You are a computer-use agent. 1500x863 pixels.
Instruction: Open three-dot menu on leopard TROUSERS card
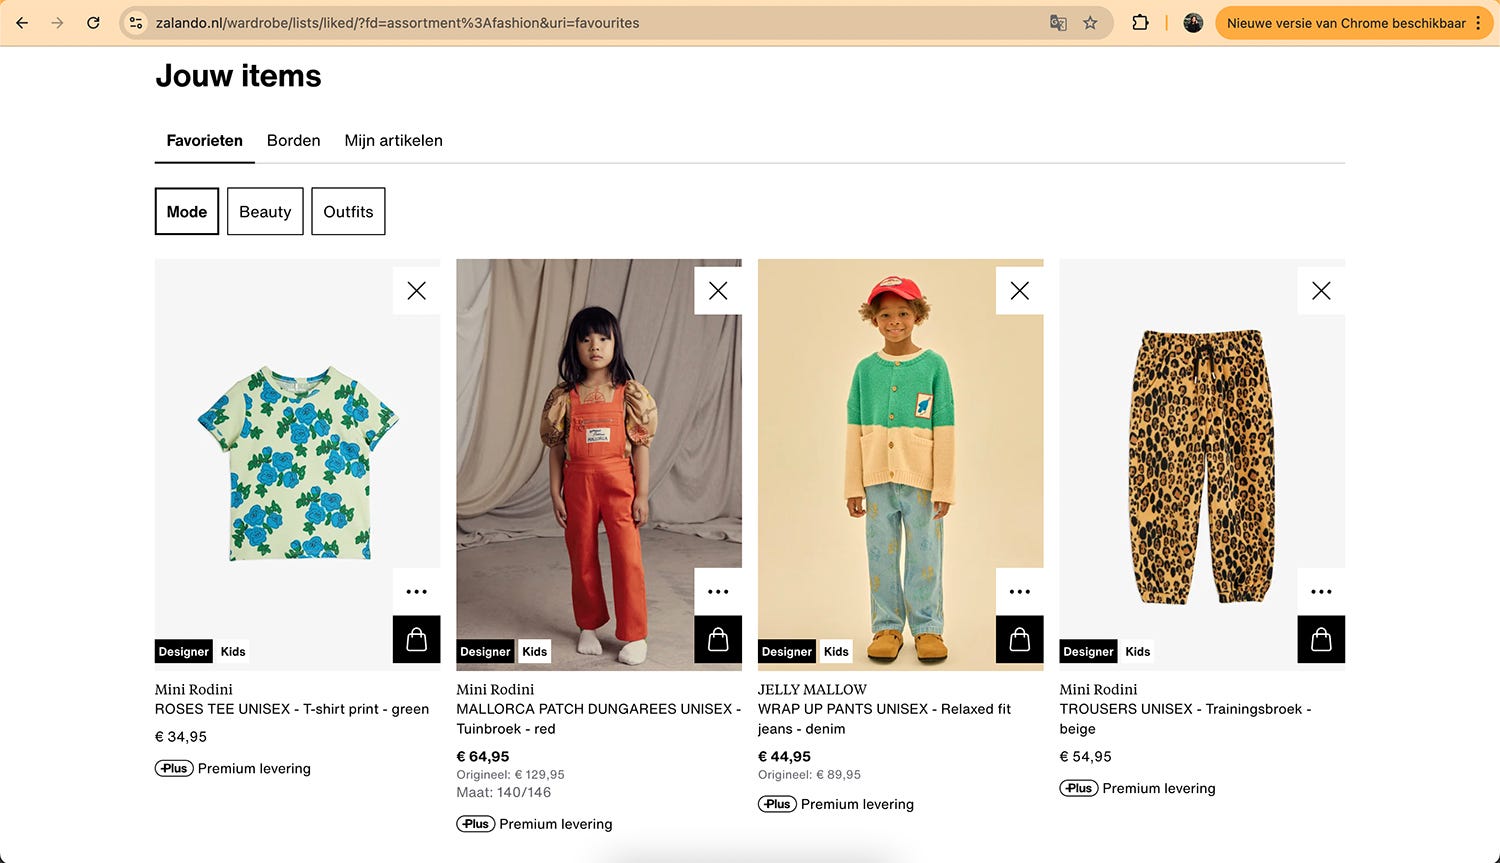1321,592
